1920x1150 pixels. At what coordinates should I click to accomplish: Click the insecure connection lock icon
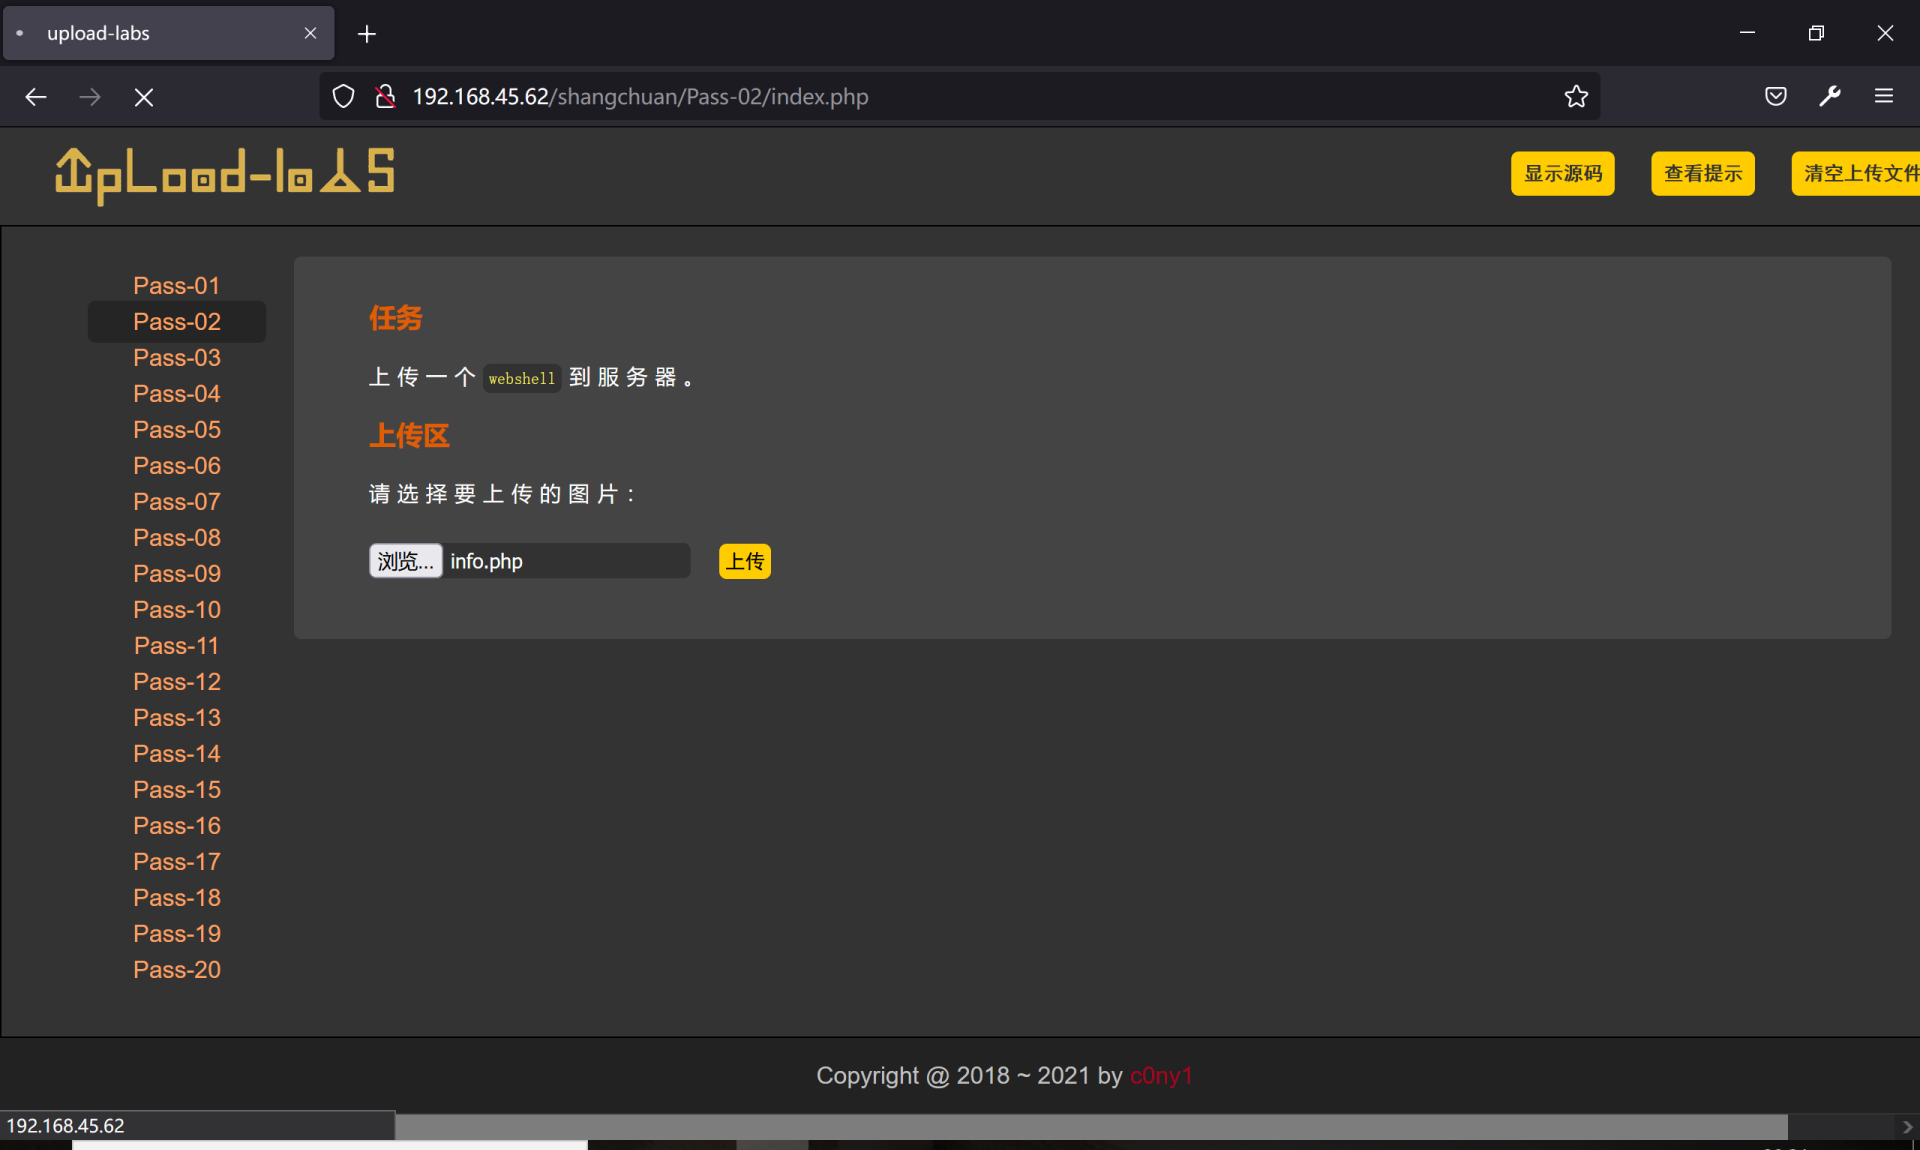[x=385, y=97]
